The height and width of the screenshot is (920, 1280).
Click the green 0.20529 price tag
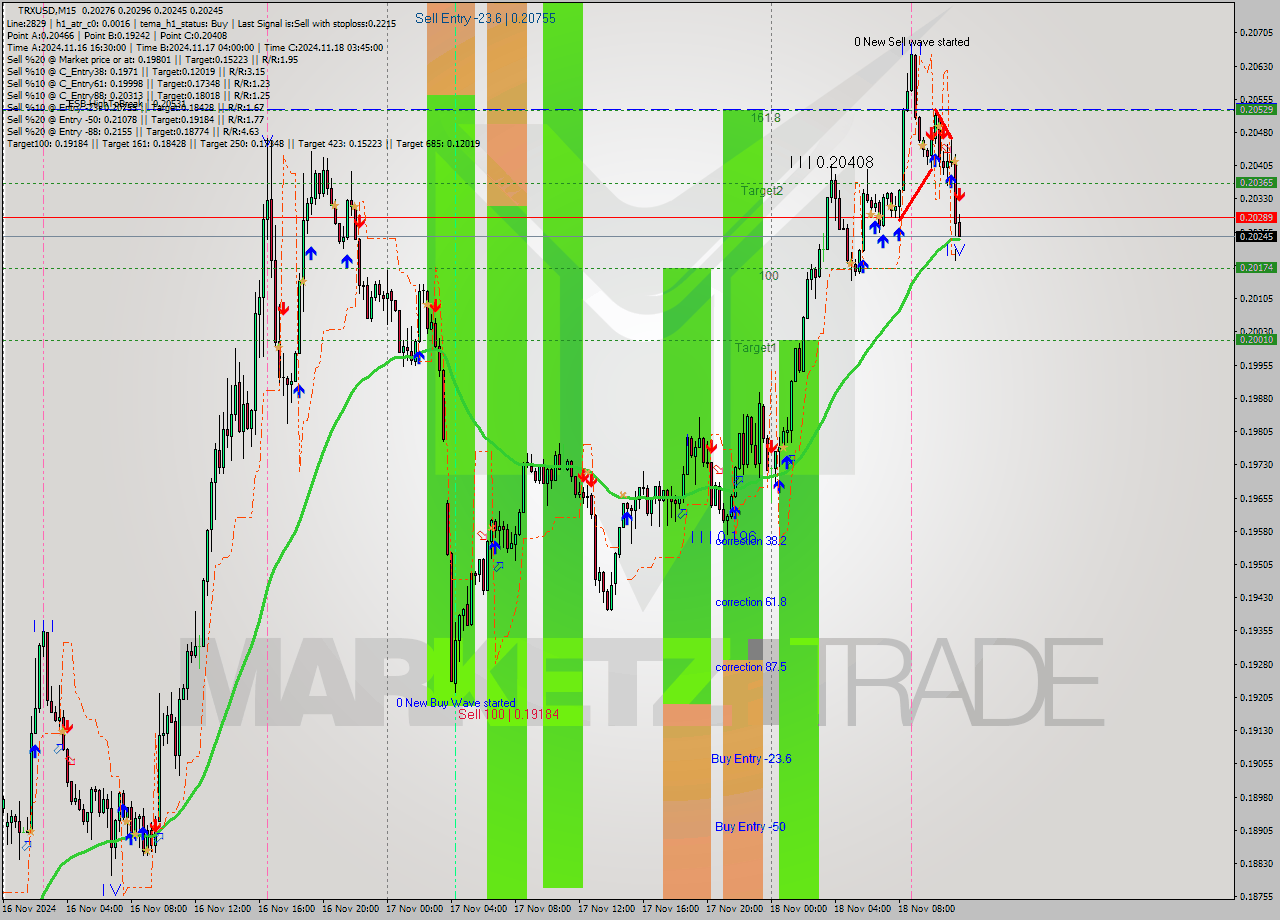1256,109
